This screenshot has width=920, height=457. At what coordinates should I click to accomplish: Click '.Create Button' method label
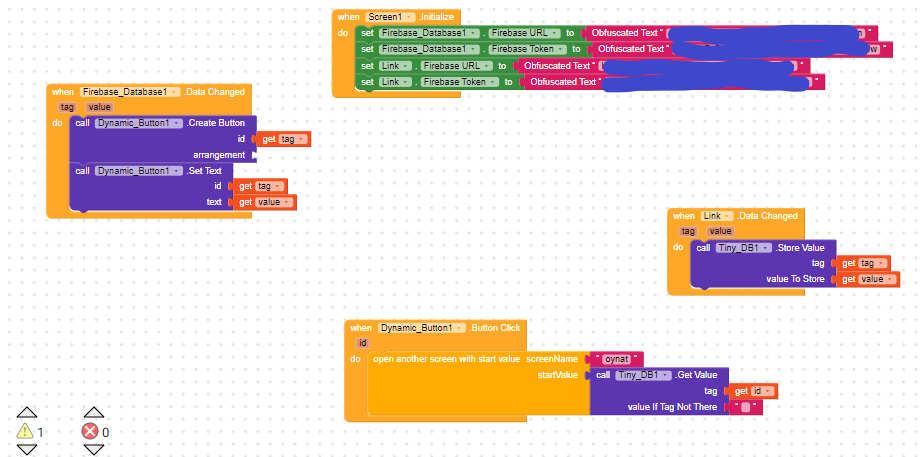[215, 123]
